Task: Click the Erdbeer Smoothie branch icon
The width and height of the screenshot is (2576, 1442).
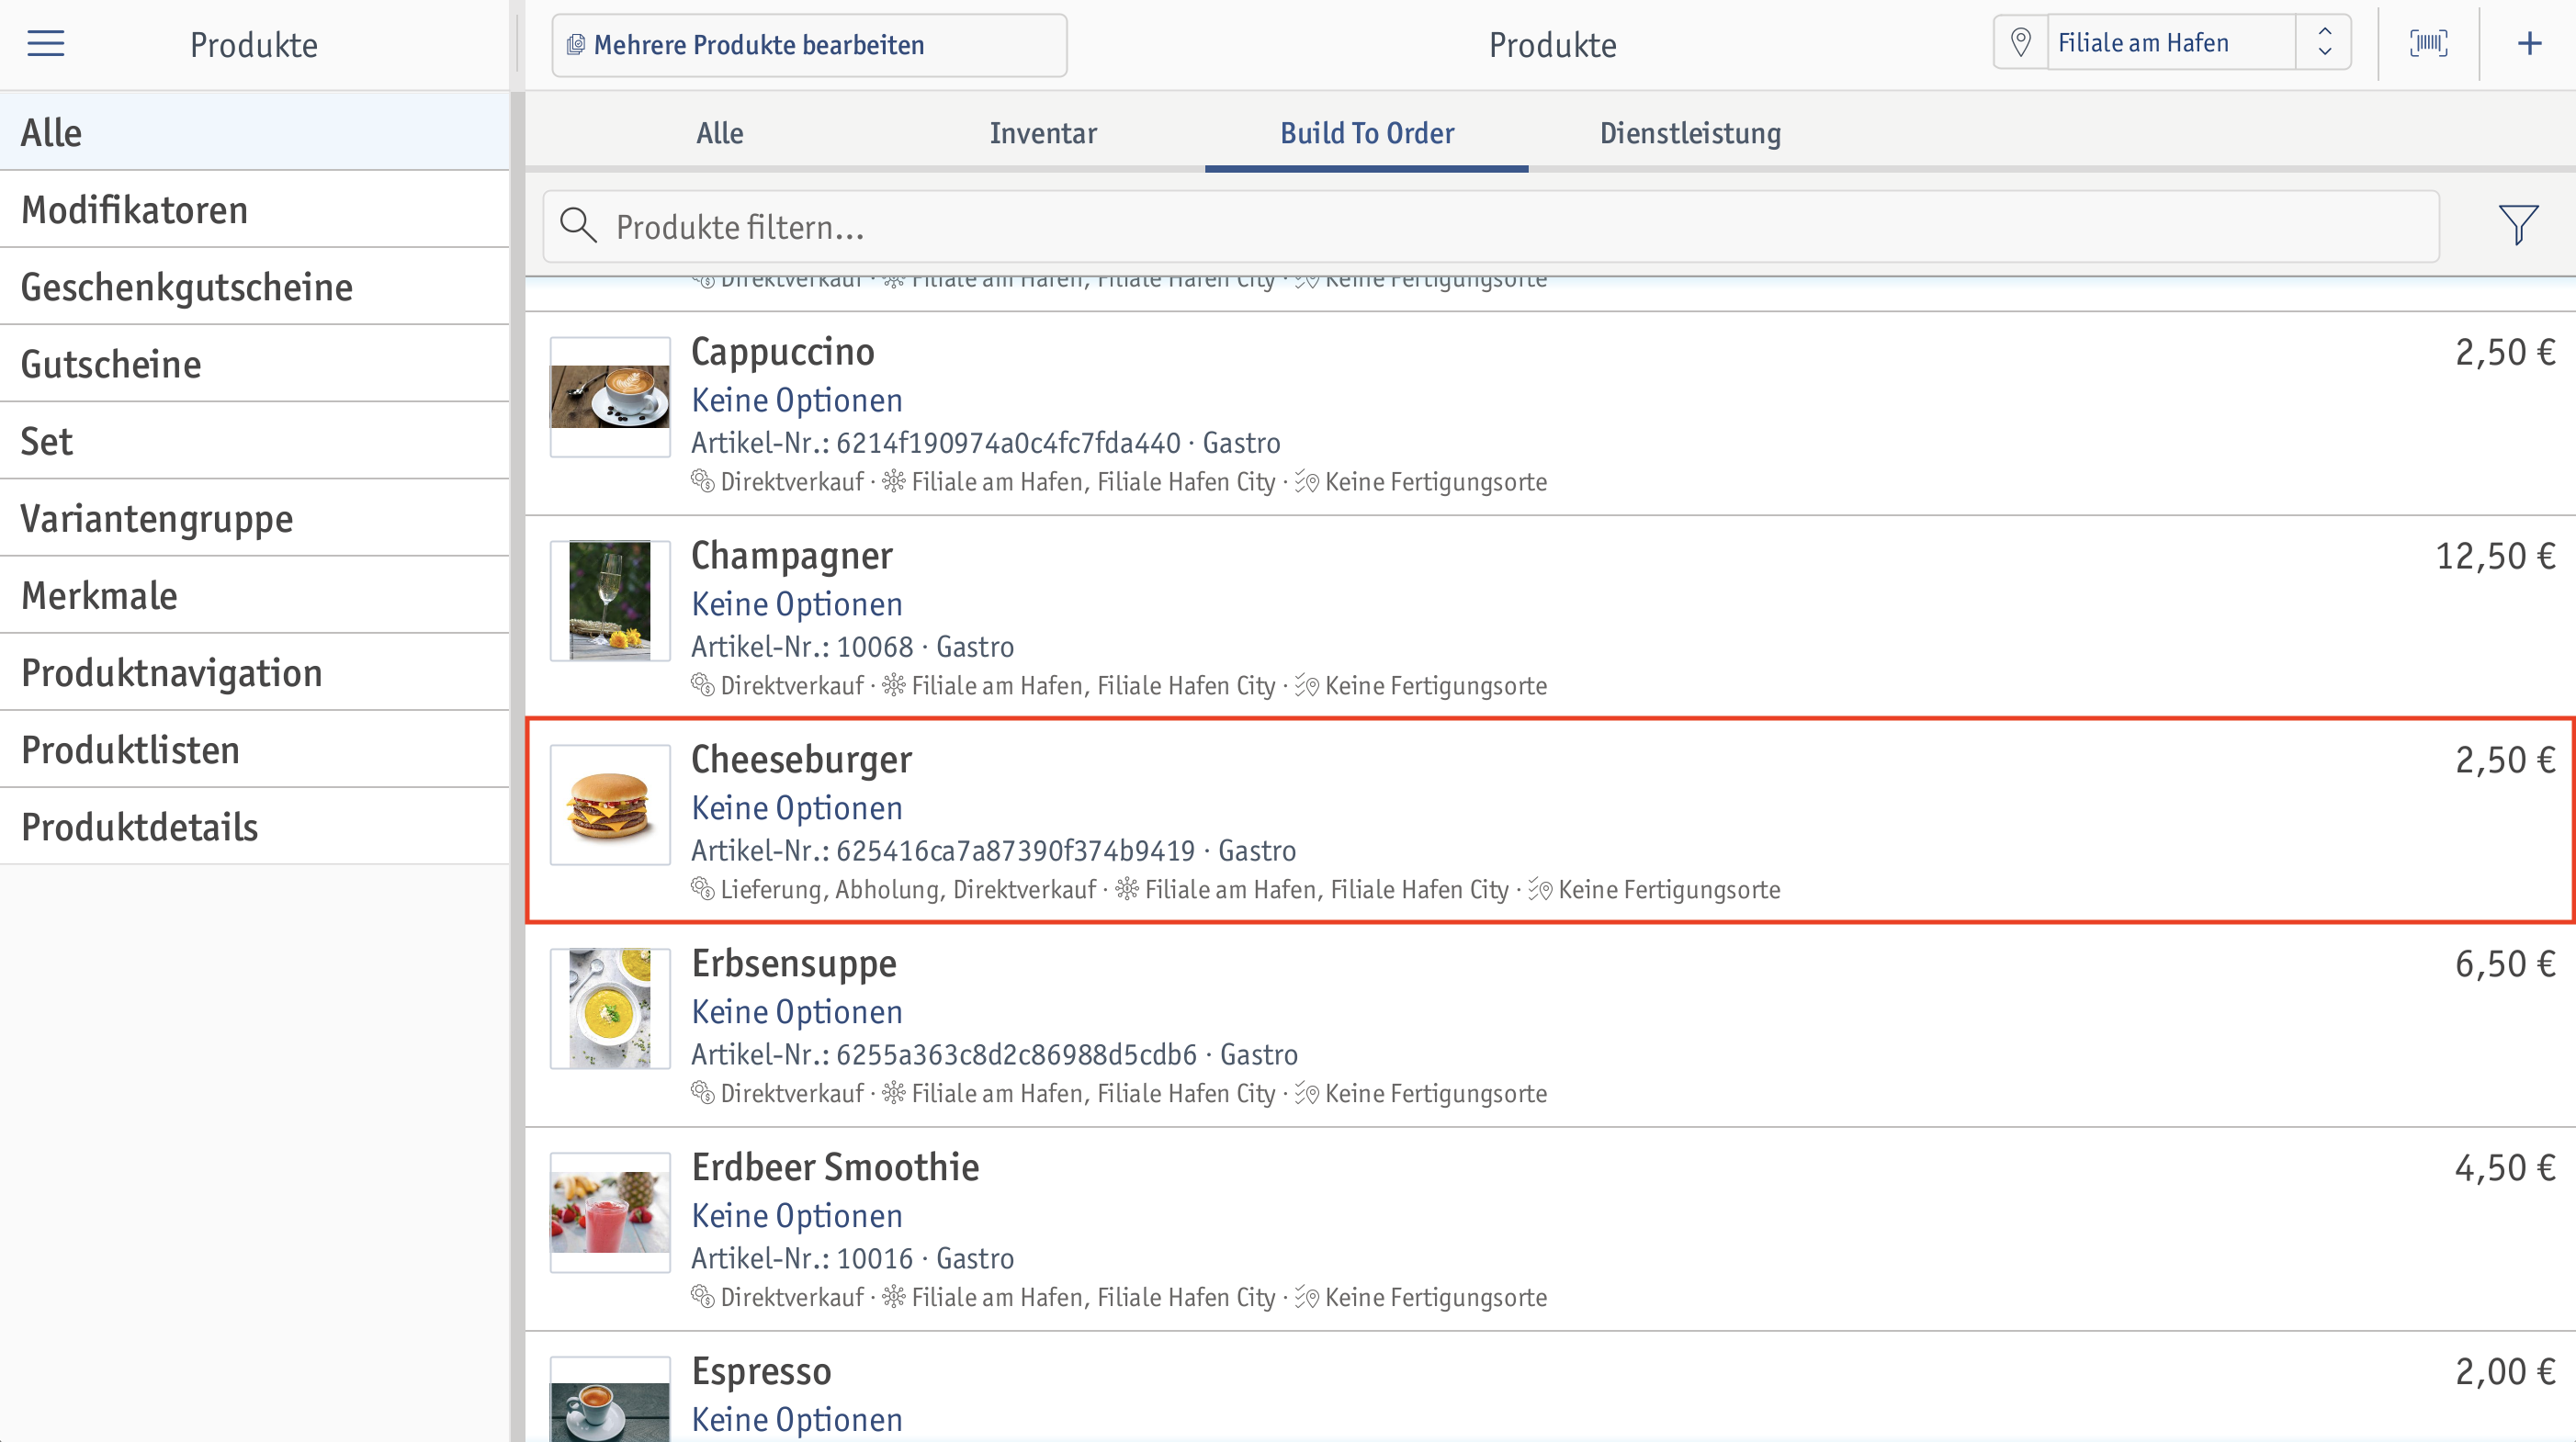Action: (x=894, y=1297)
